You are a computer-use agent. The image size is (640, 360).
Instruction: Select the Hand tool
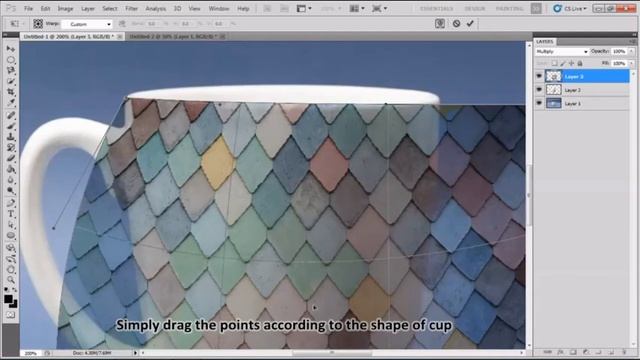[x=11, y=269]
